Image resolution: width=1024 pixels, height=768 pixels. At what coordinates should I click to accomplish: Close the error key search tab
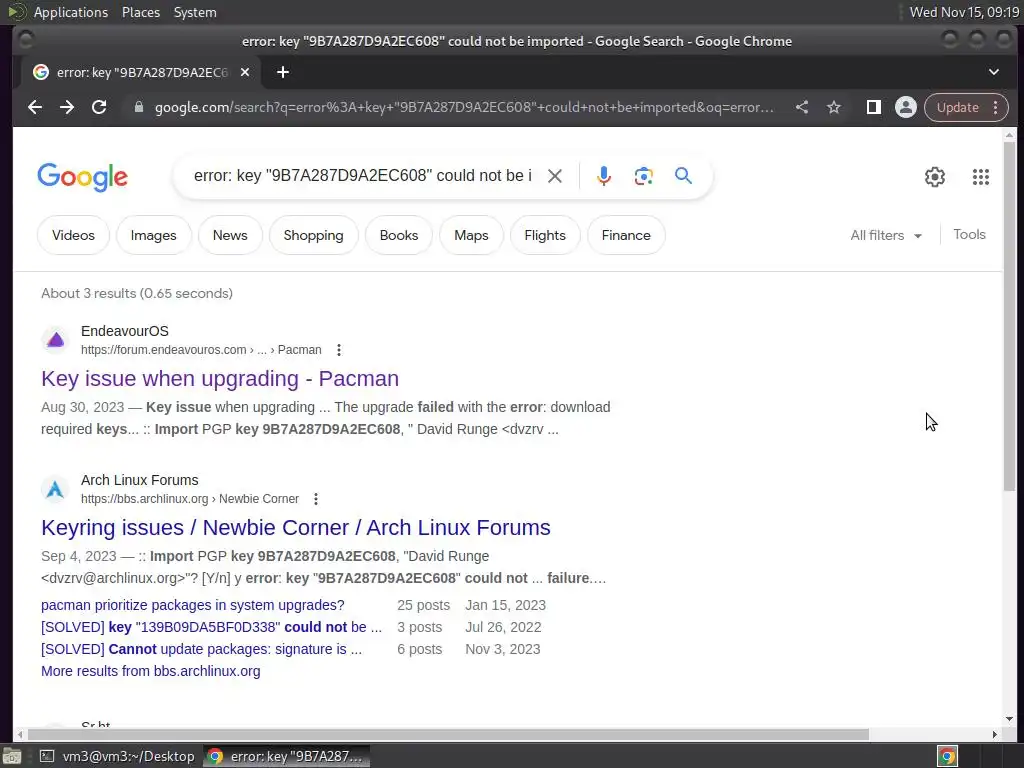click(245, 72)
